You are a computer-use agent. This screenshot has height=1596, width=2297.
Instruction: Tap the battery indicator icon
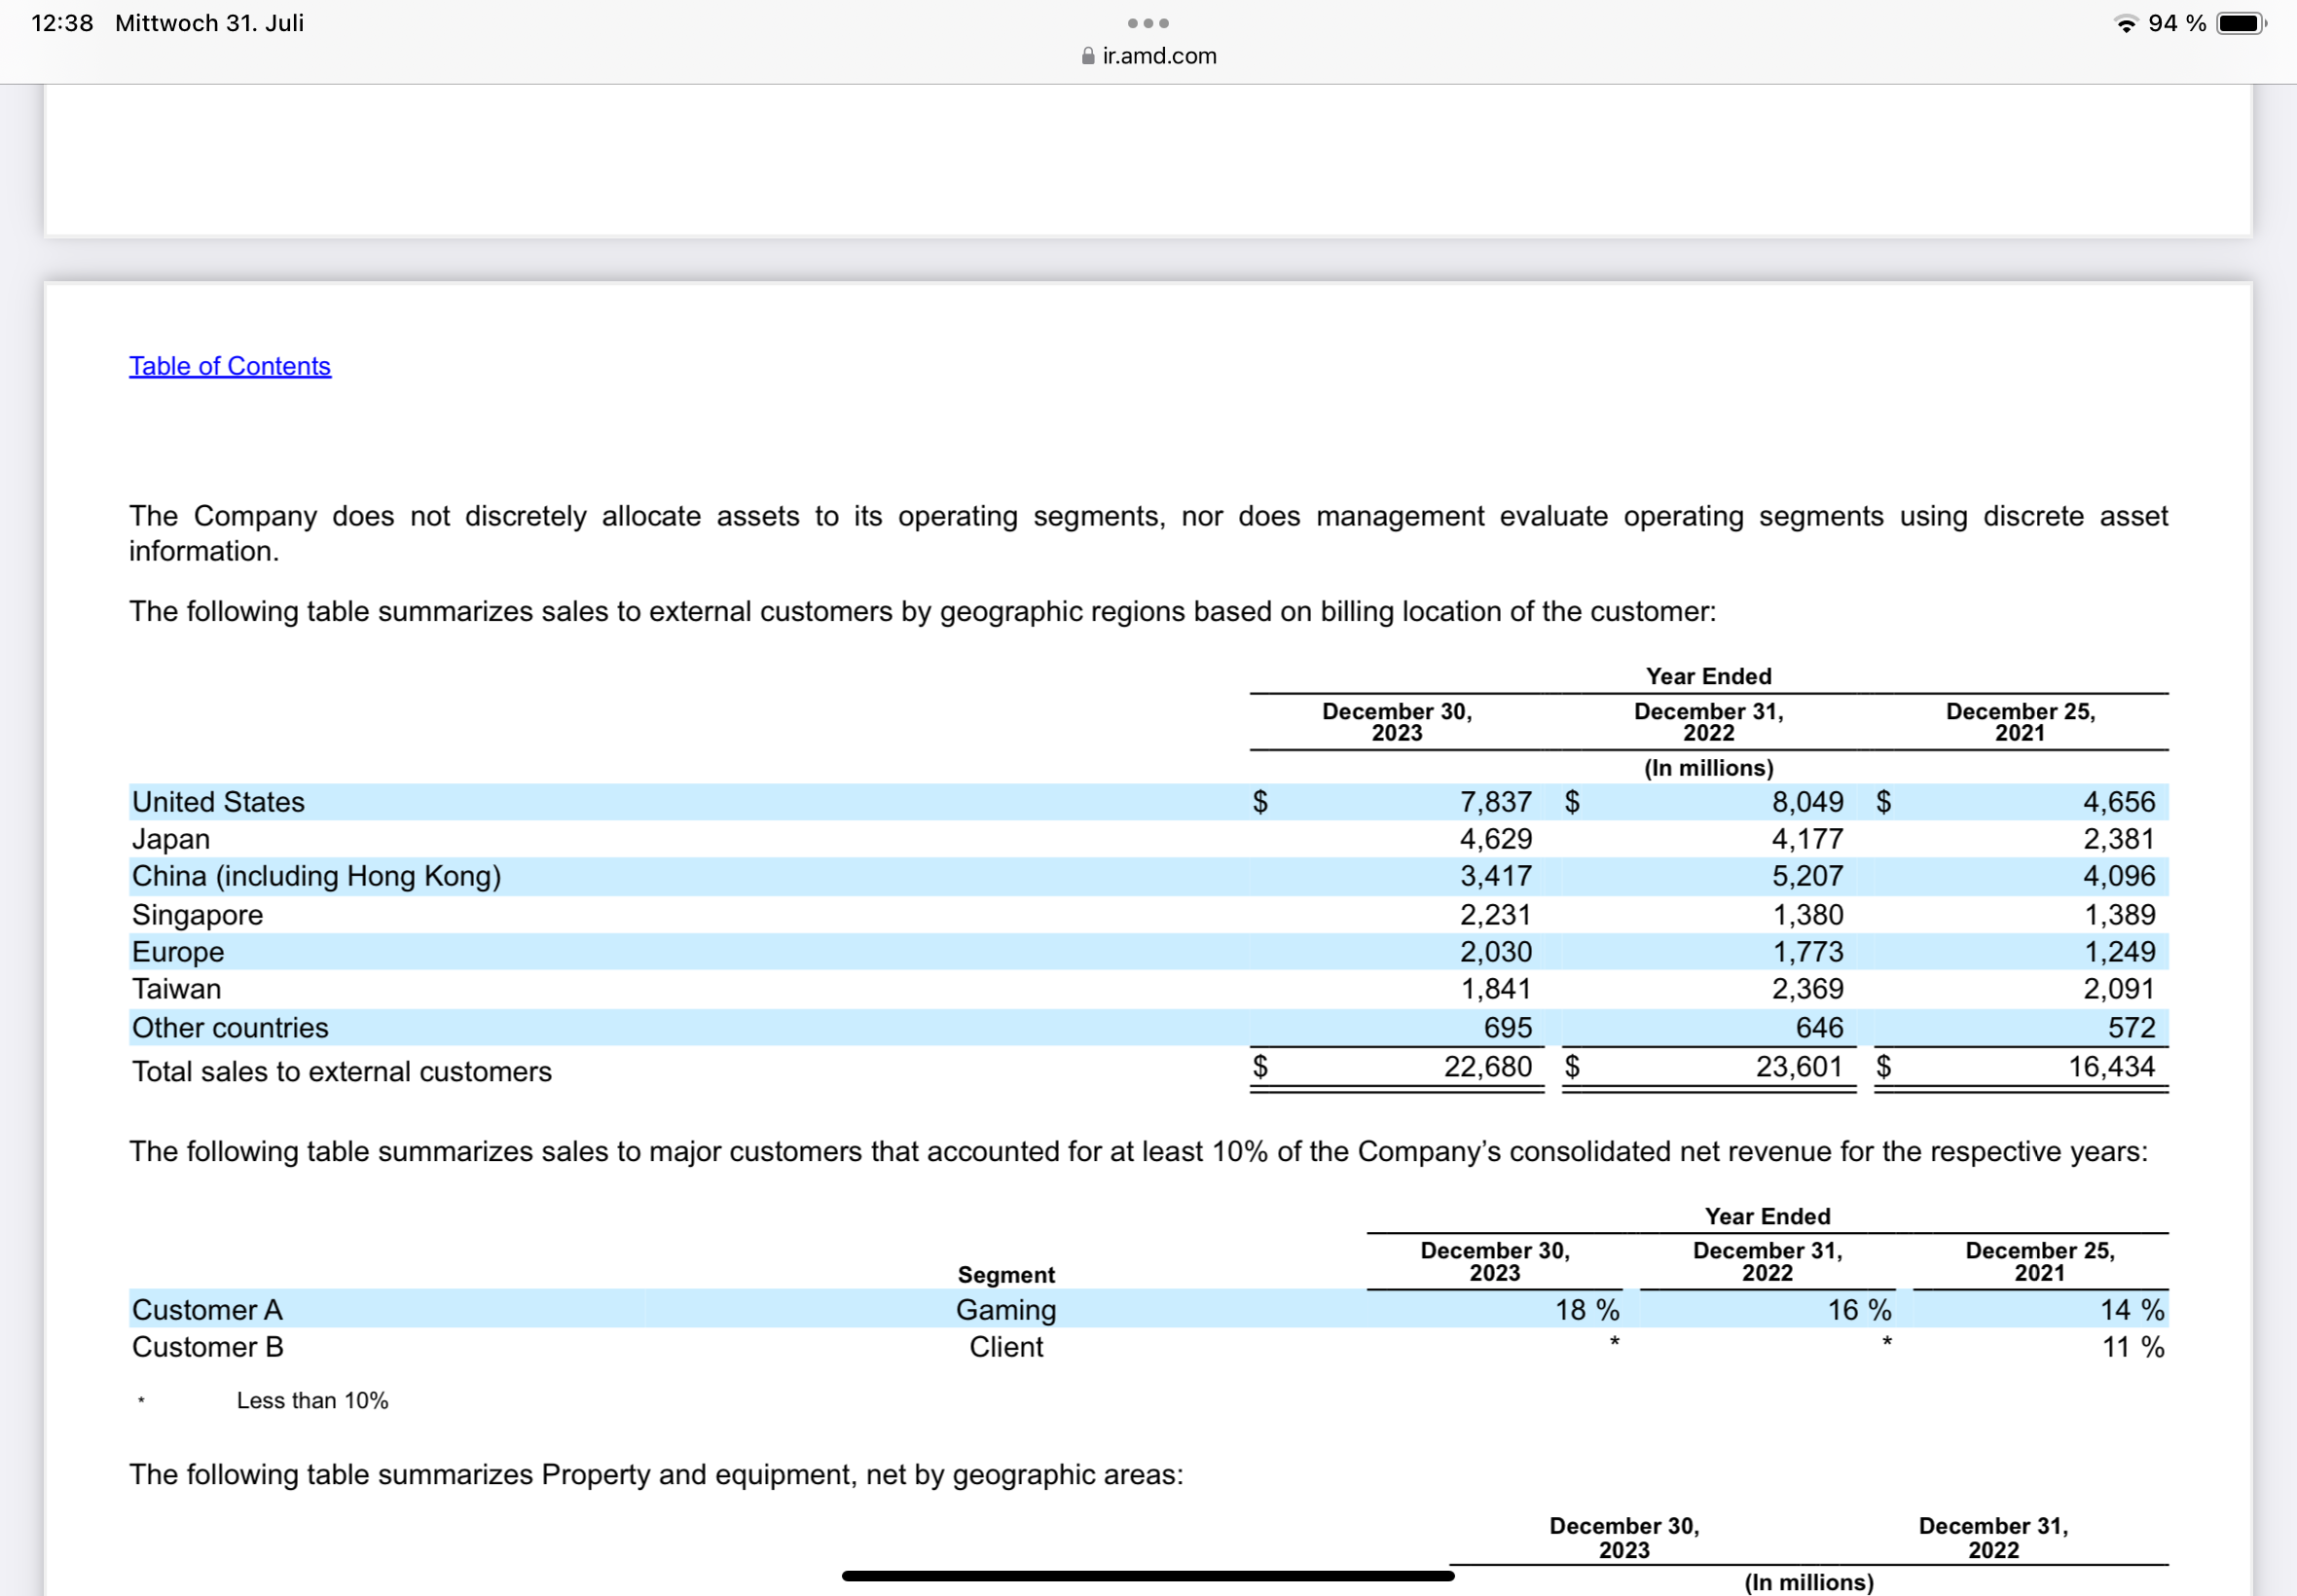[2241, 23]
